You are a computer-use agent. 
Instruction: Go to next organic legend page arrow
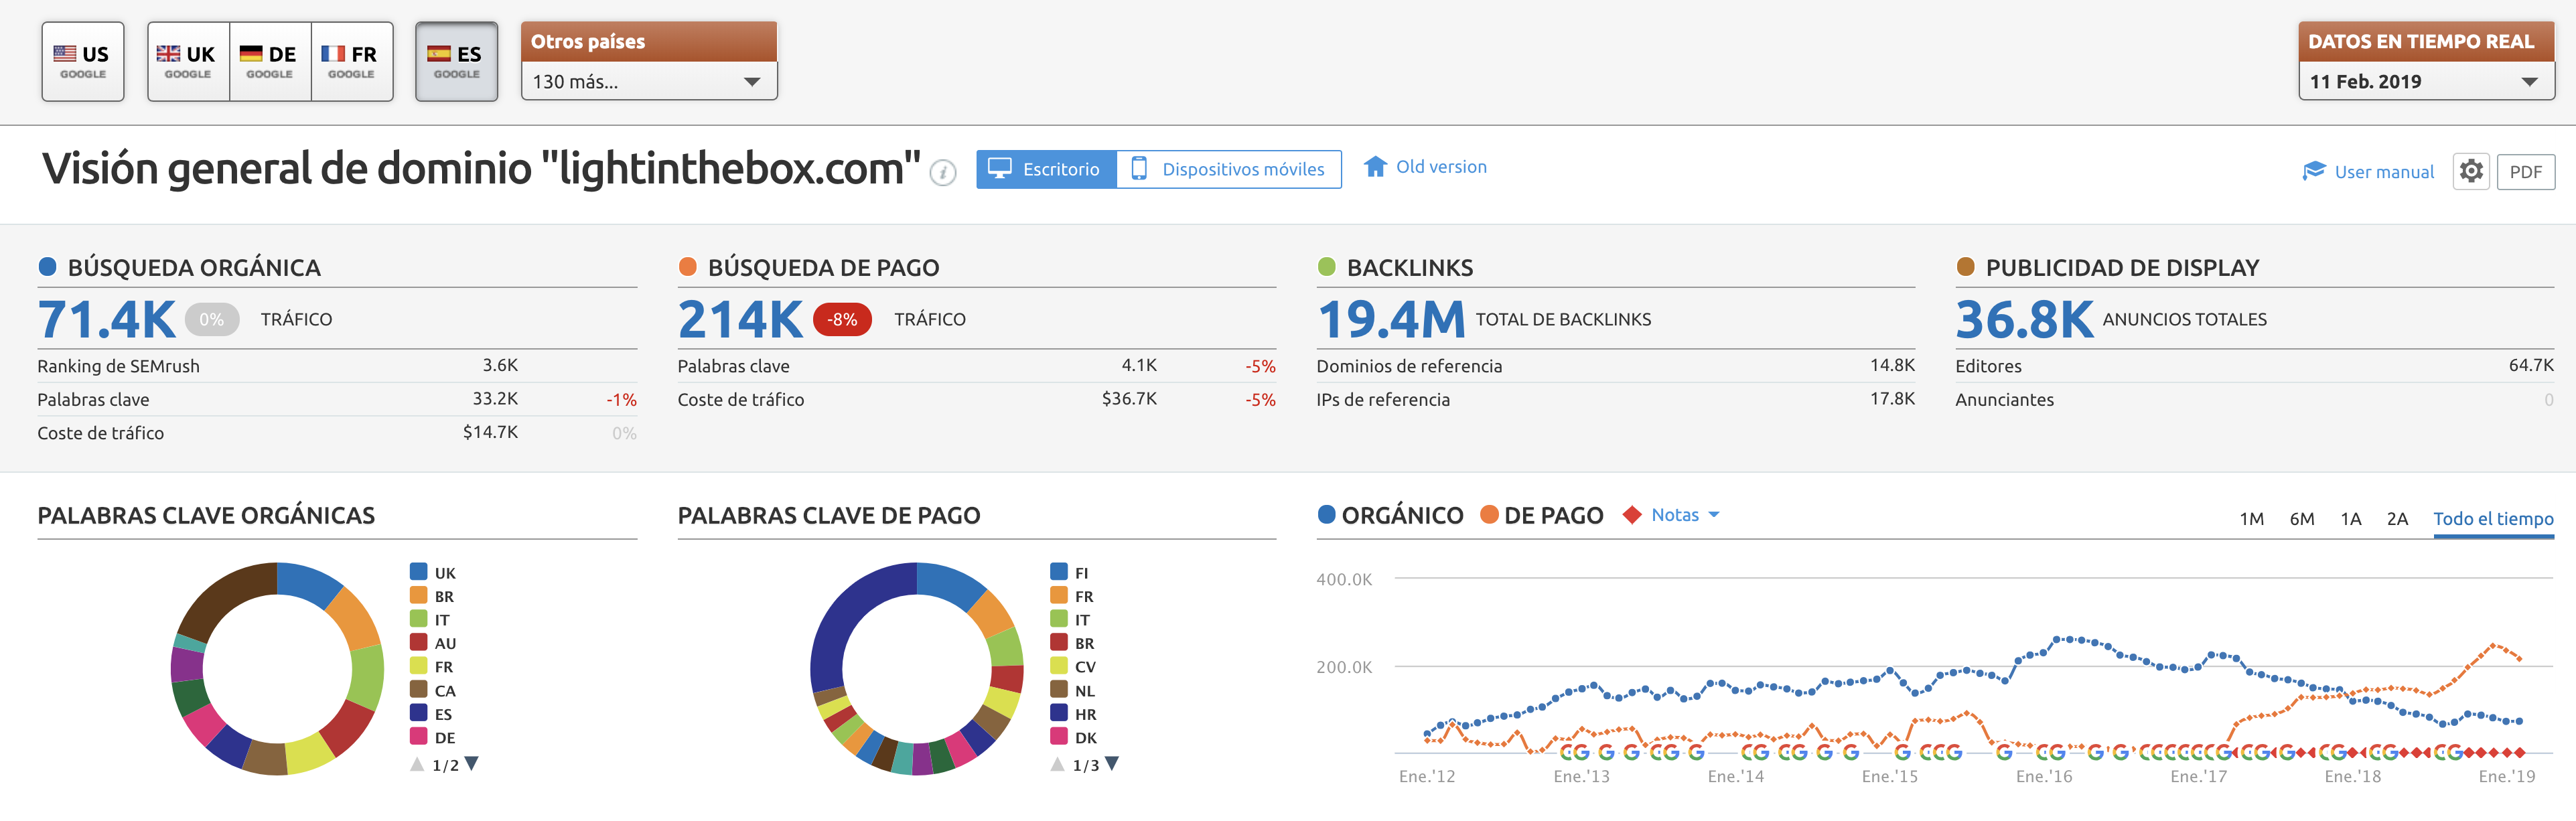point(472,764)
